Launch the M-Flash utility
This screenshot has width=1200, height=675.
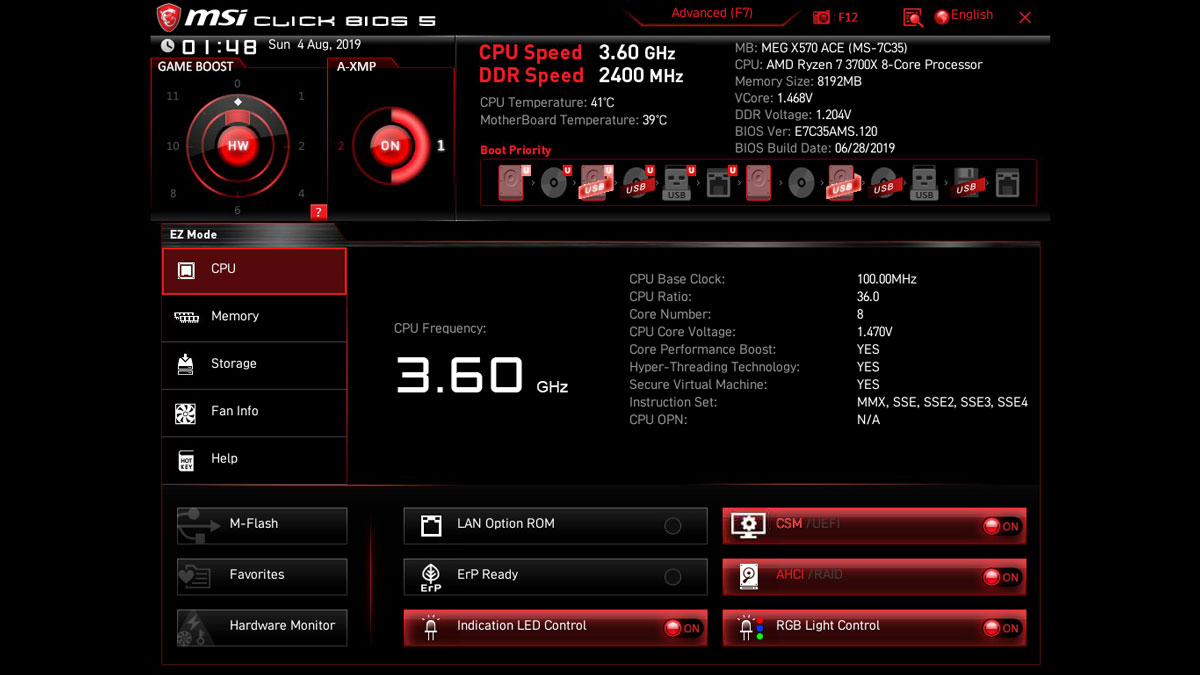tap(262, 525)
